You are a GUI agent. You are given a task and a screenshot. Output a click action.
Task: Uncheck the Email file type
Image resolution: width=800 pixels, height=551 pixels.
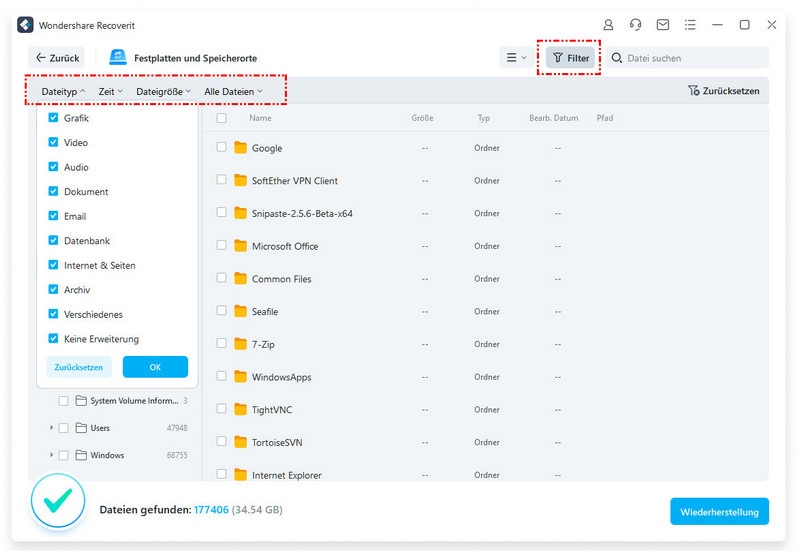53,215
